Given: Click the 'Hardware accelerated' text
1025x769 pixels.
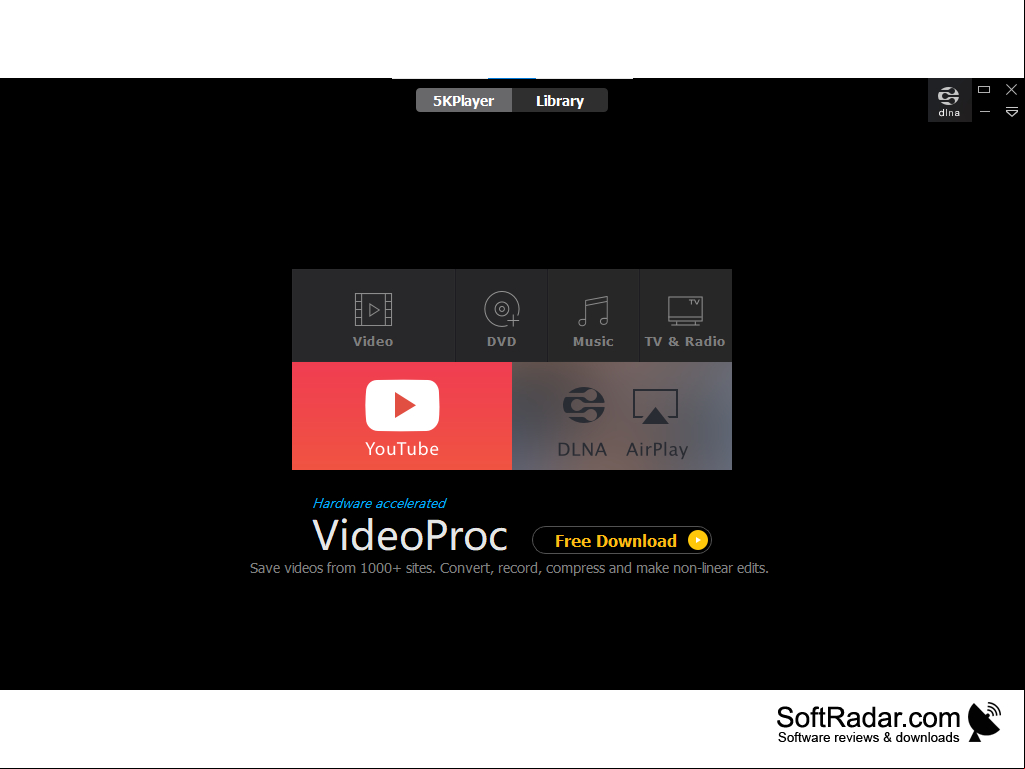Looking at the screenshot, I should click(x=379, y=504).
